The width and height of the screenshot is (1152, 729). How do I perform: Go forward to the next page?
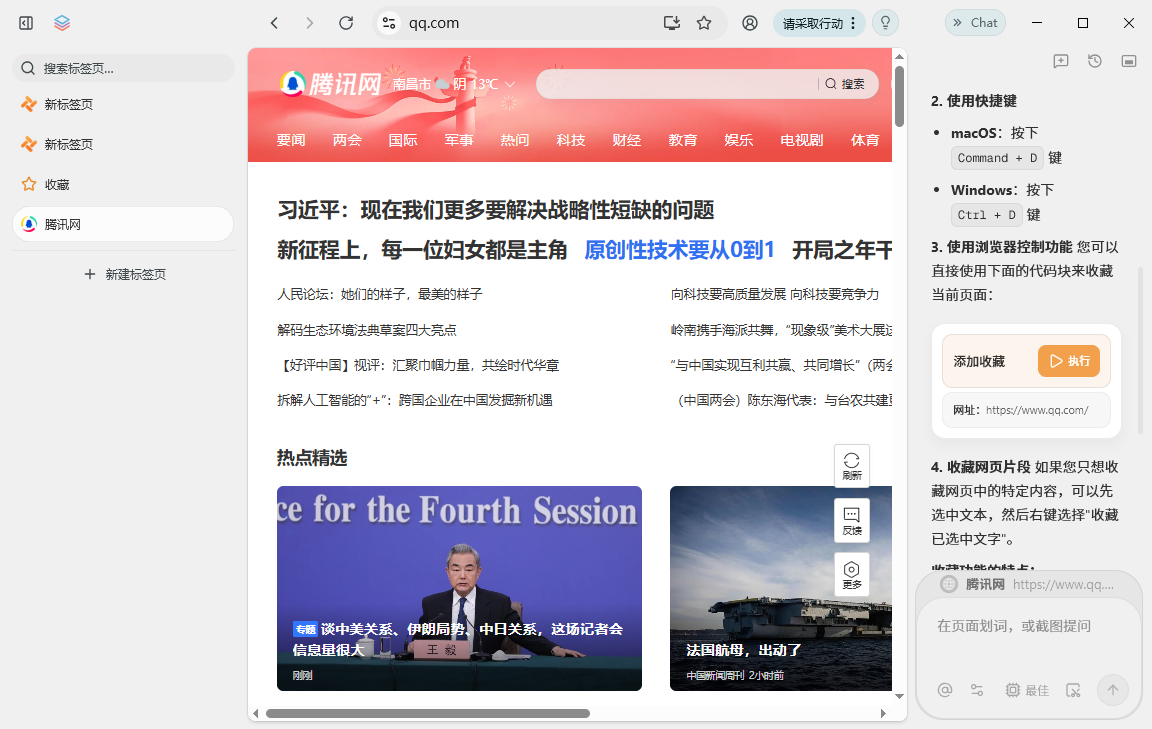(x=309, y=23)
